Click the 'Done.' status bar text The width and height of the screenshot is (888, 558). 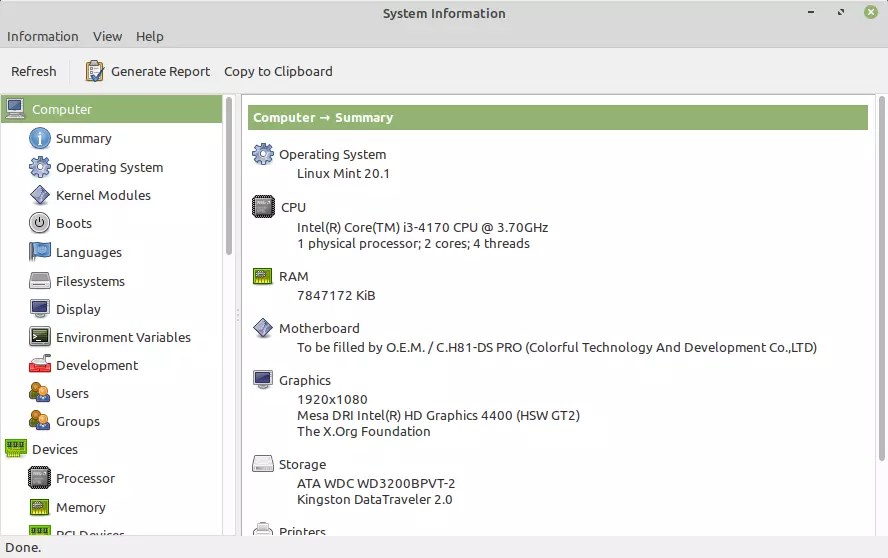pyautogui.click(x=23, y=547)
